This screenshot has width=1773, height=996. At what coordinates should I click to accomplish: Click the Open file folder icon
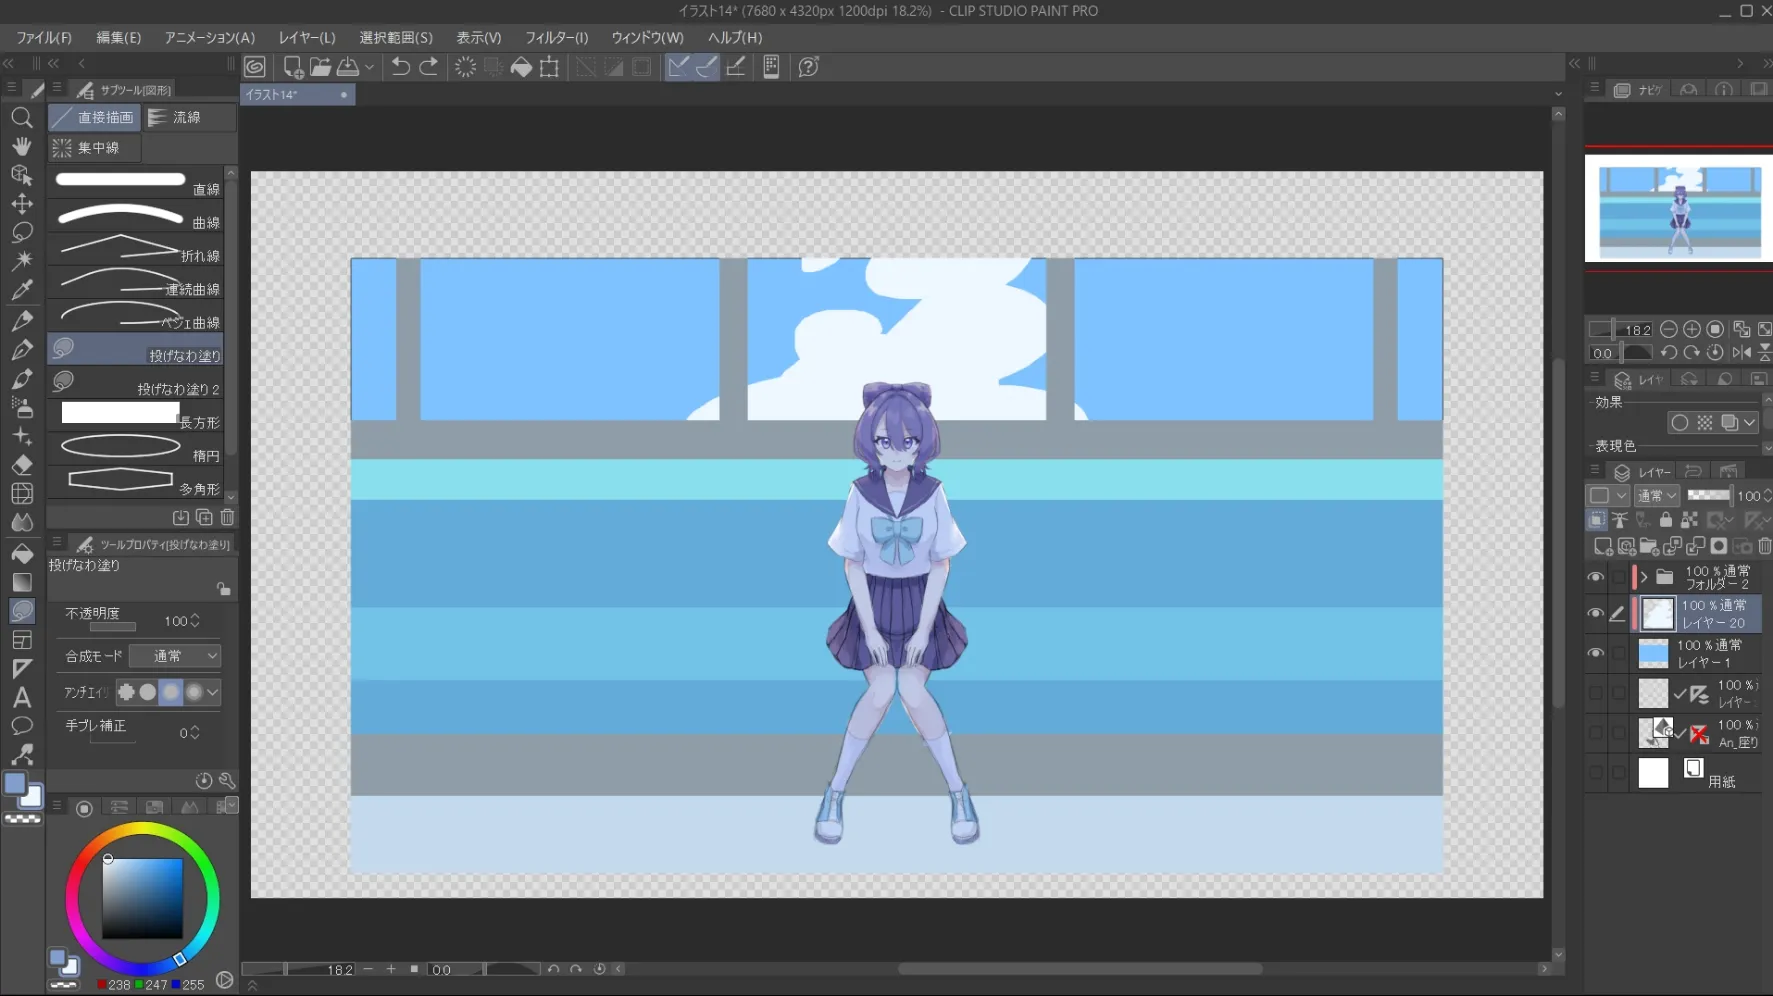point(320,67)
